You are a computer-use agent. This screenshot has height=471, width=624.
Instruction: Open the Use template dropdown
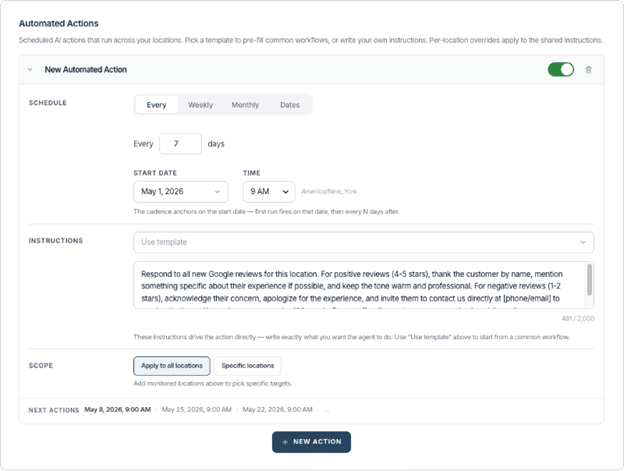pyautogui.click(x=363, y=242)
